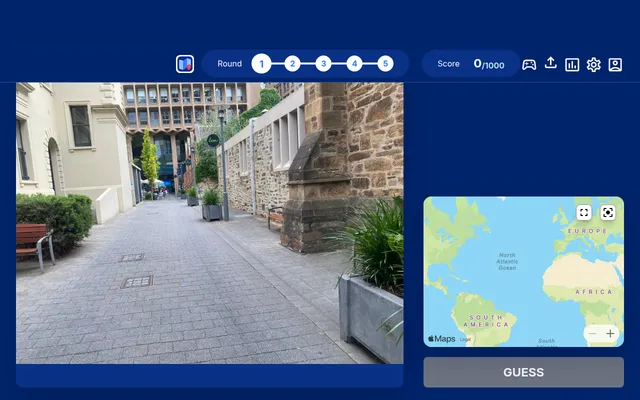Screen dimensions: 640x400
Task: Expand the map to fullscreen
Action: point(584,212)
